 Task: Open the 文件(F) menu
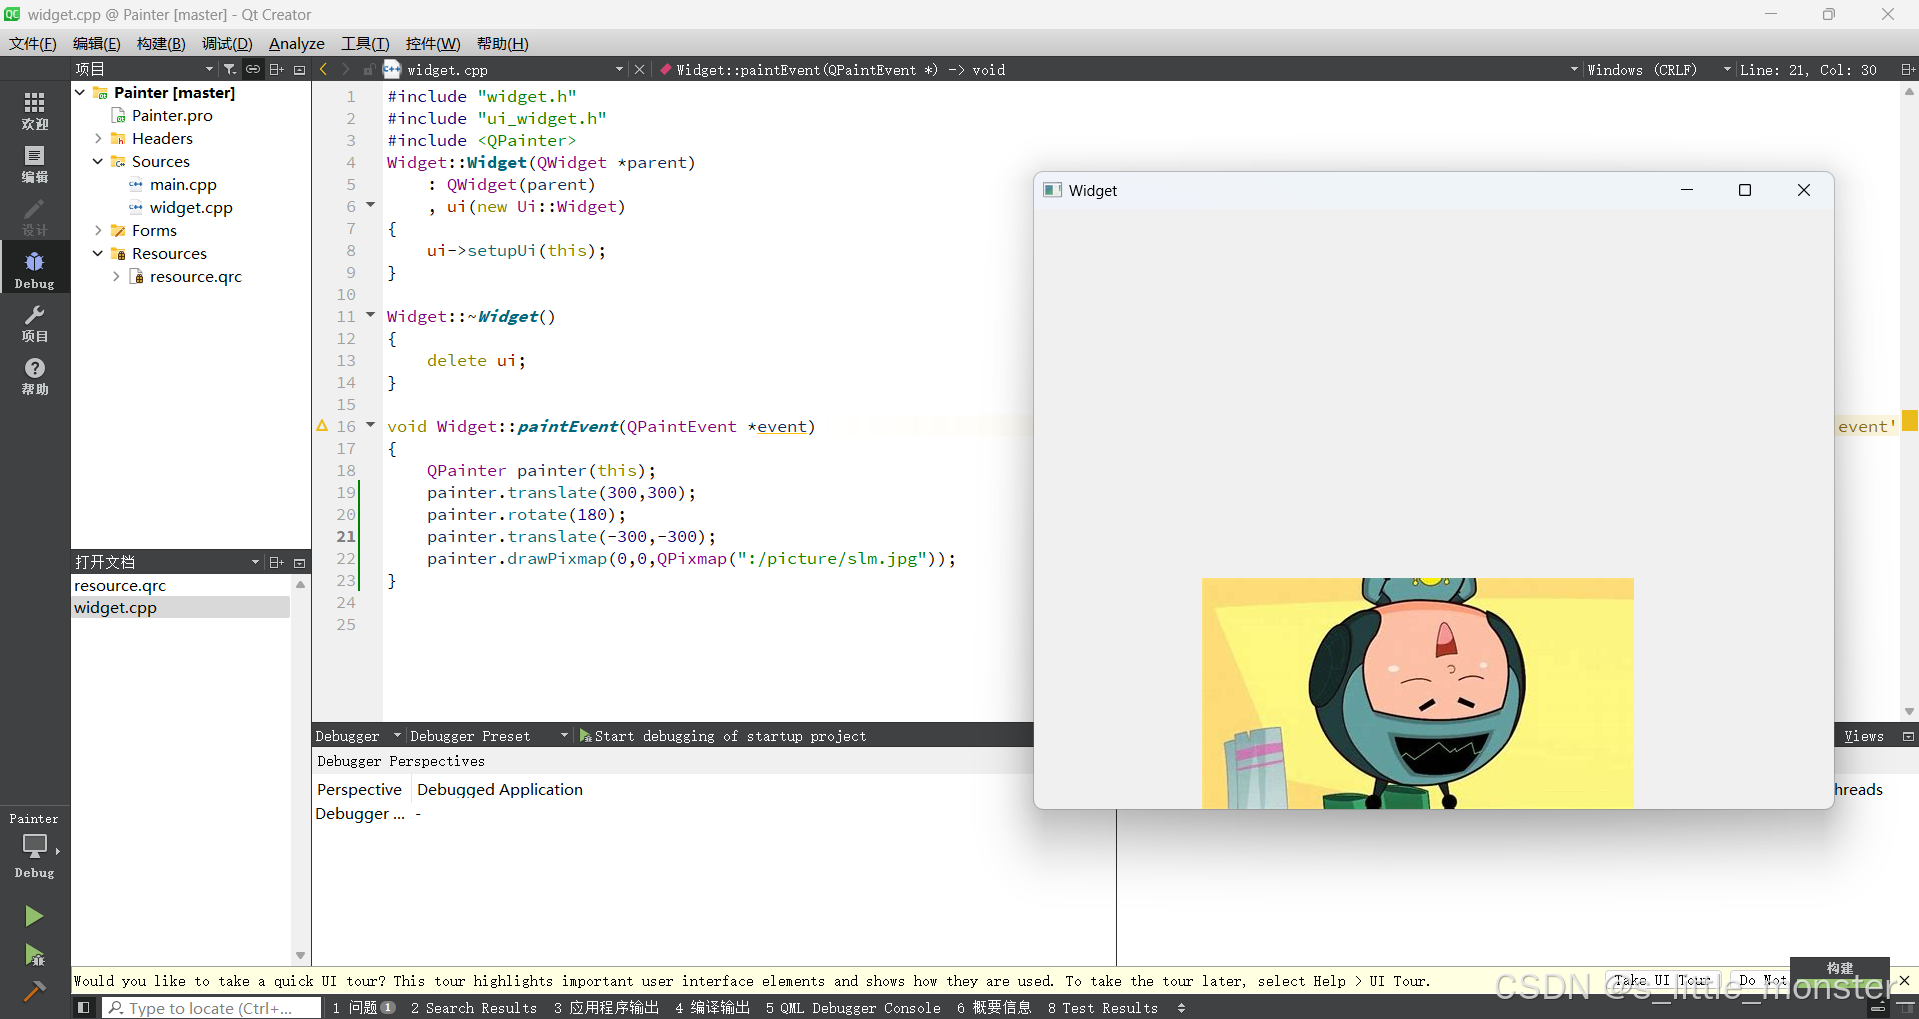tap(32, 43)
